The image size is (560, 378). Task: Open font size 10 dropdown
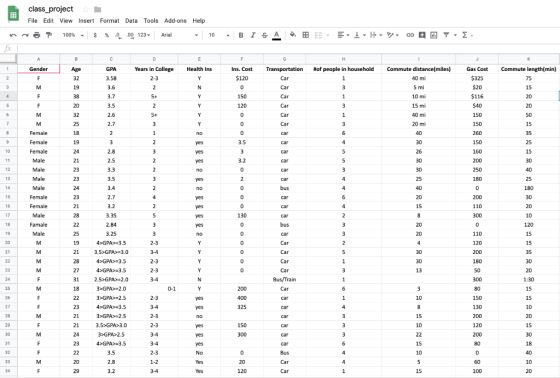pyautogui.click(x=219, y=35)
